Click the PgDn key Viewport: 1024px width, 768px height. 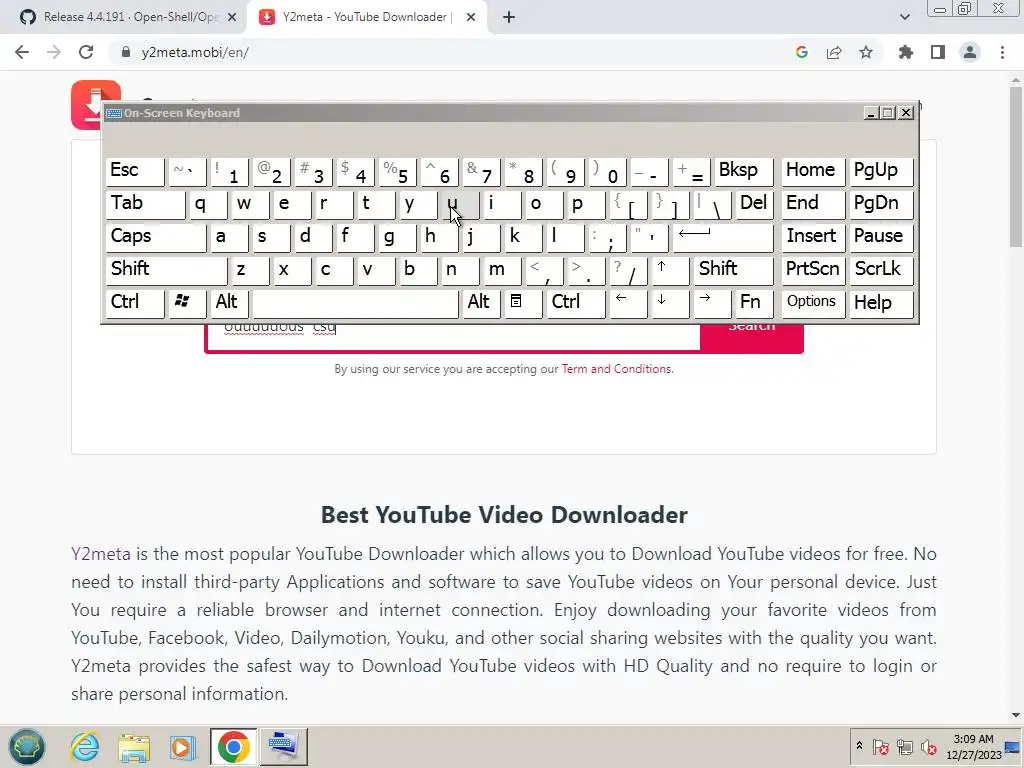881,204
